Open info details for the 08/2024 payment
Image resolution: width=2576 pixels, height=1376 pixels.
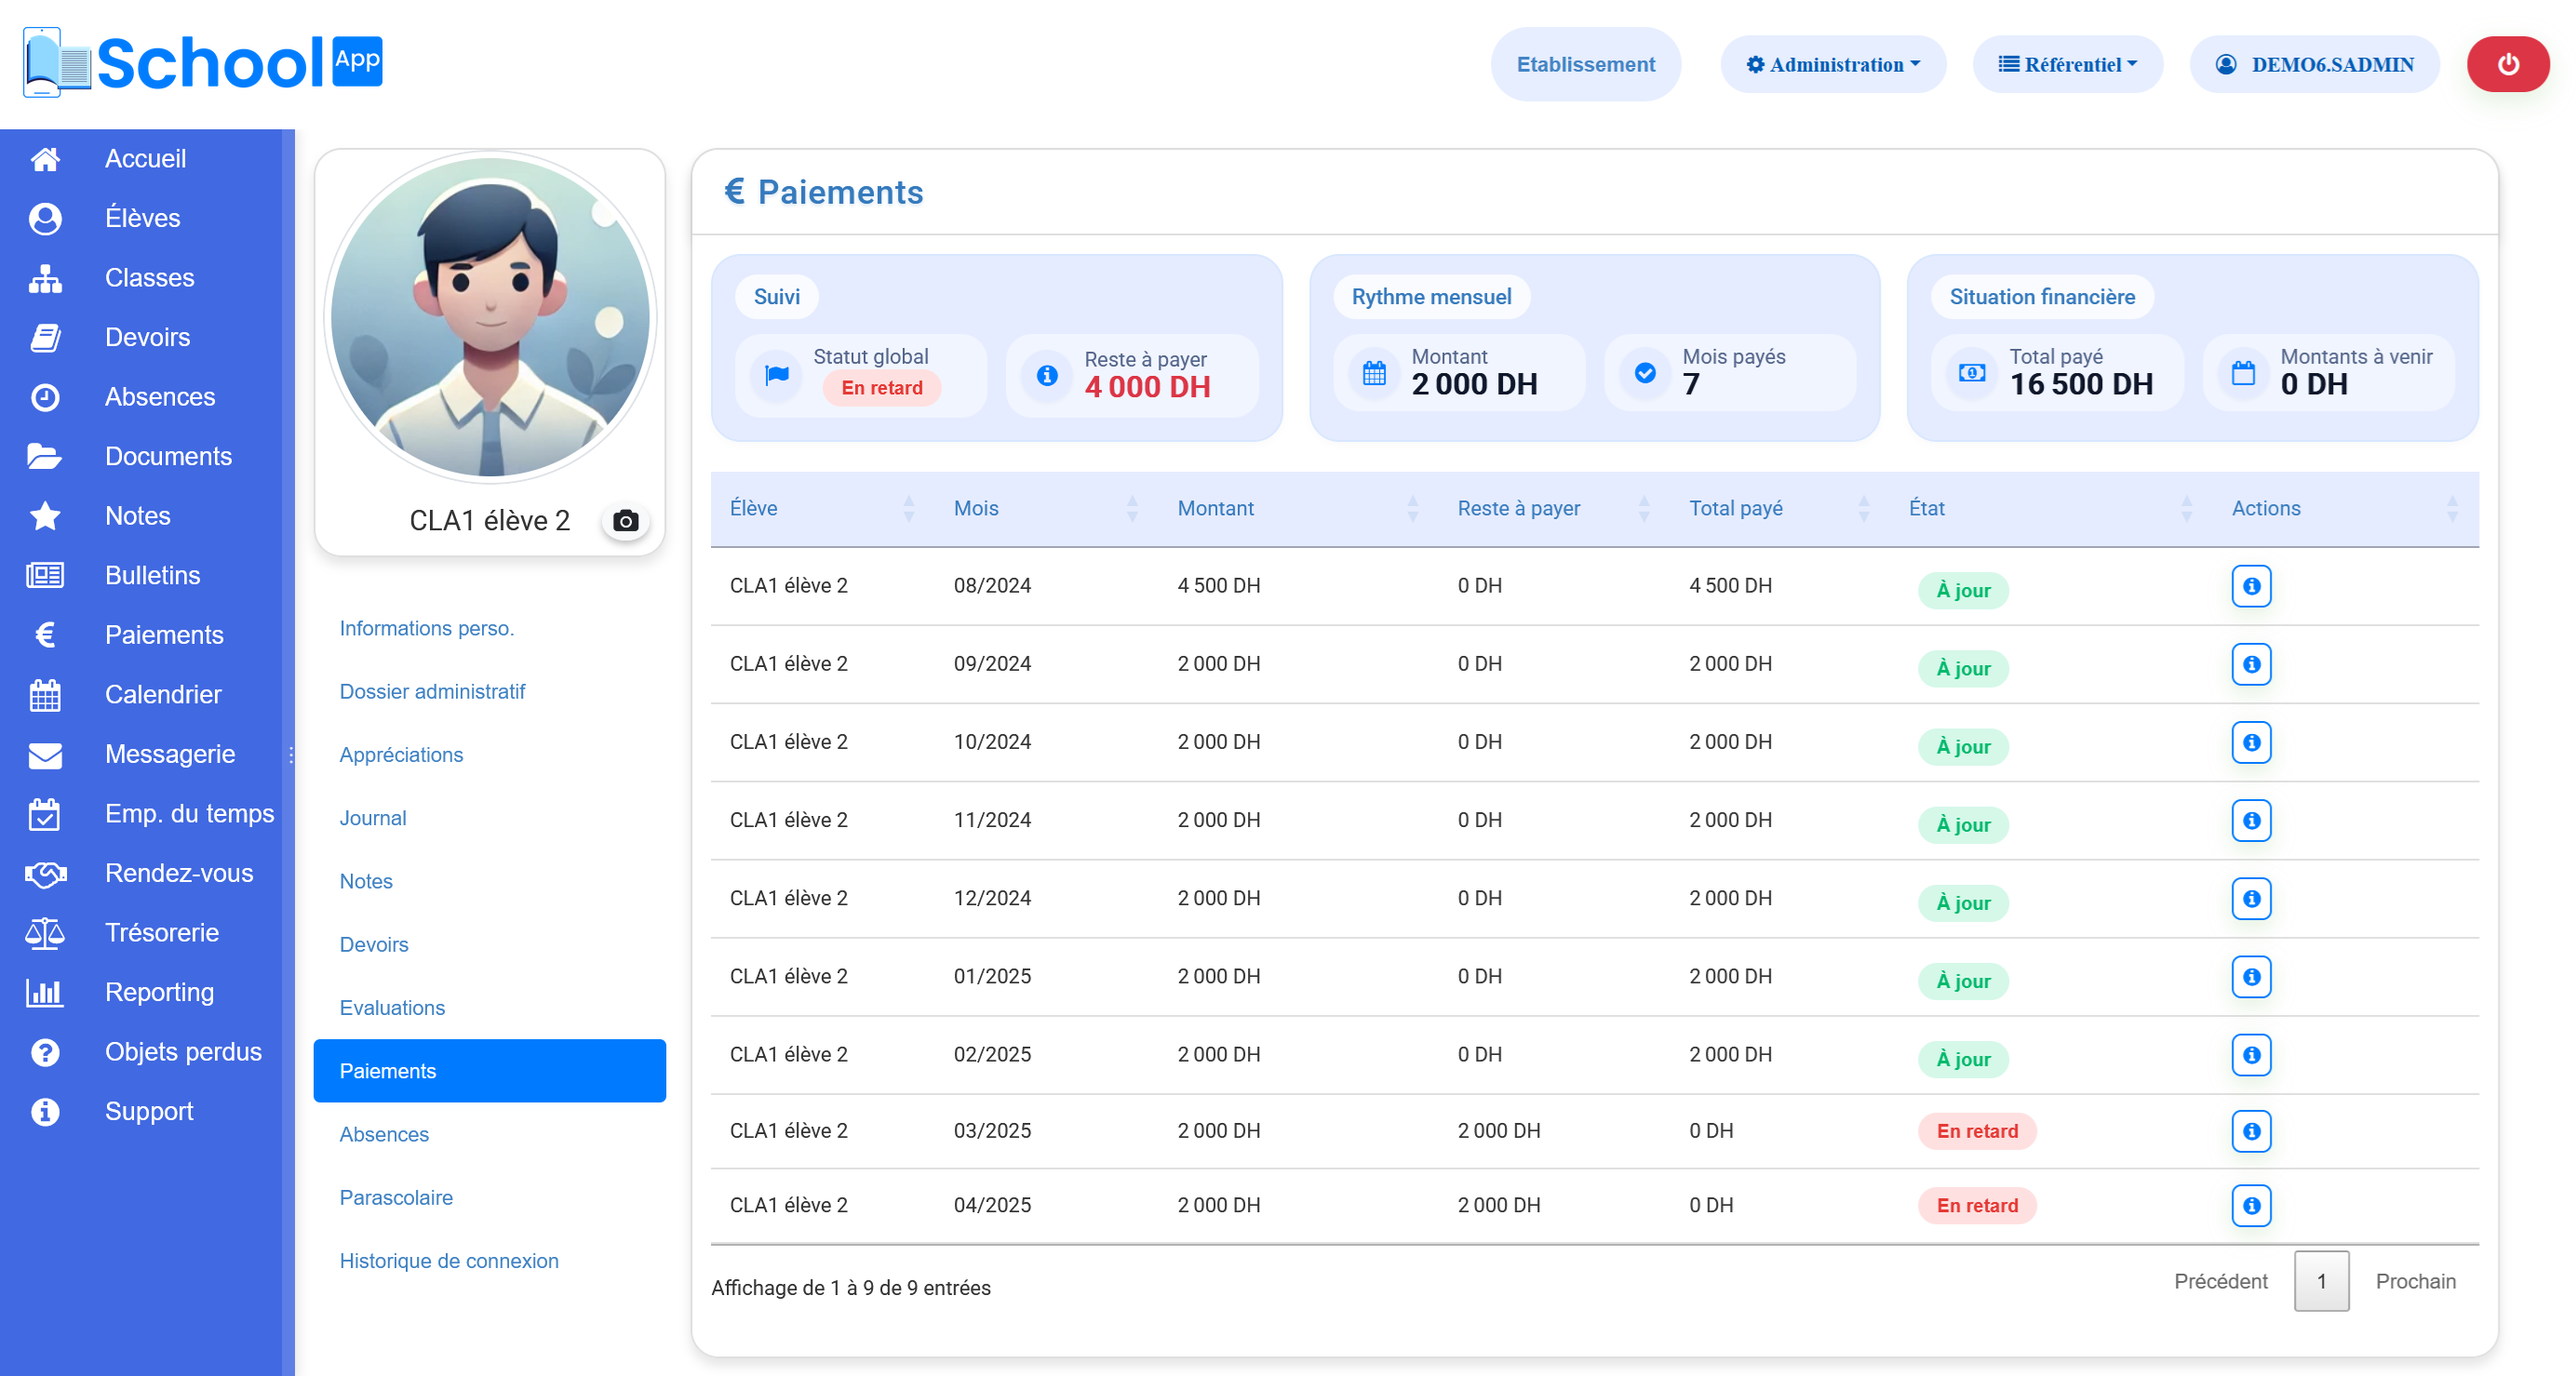(2251, 586)
